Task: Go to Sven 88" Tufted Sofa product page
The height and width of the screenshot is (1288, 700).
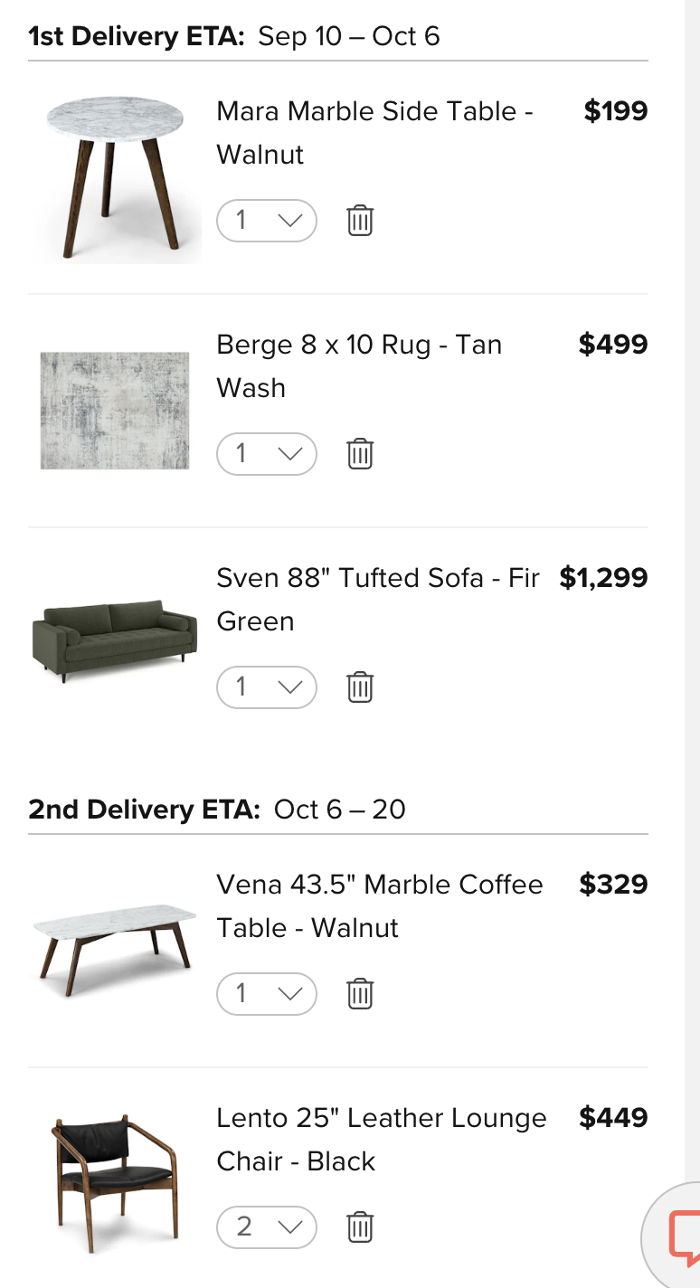Action: pos(377,599)
